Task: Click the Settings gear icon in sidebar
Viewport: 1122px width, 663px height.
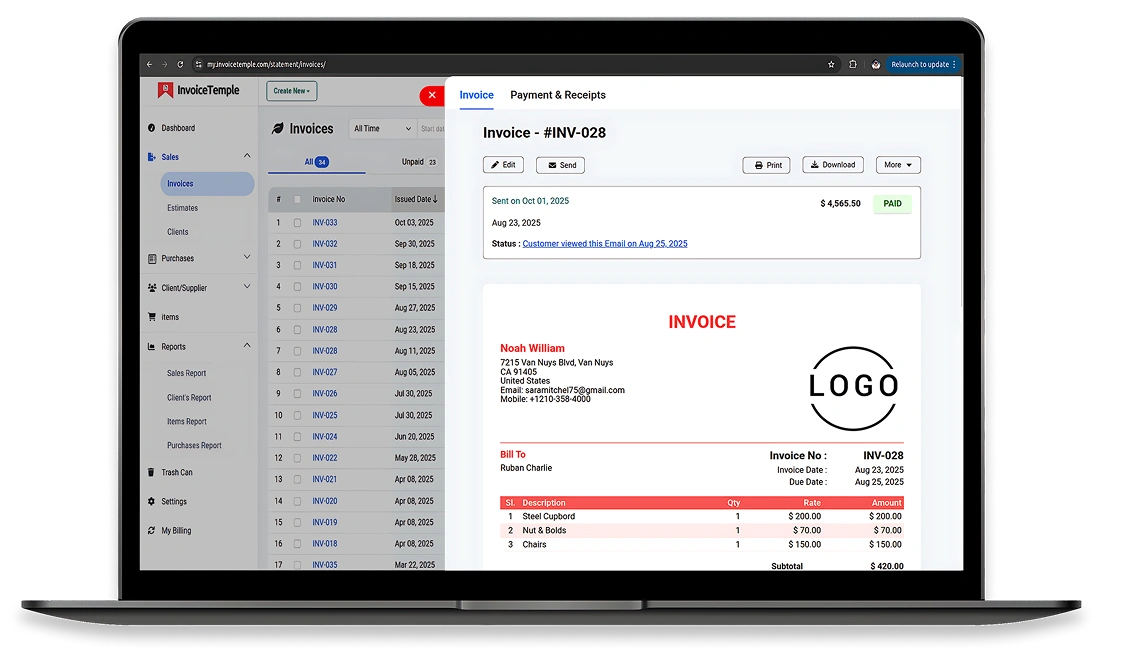Action: [x=152, y=501]
